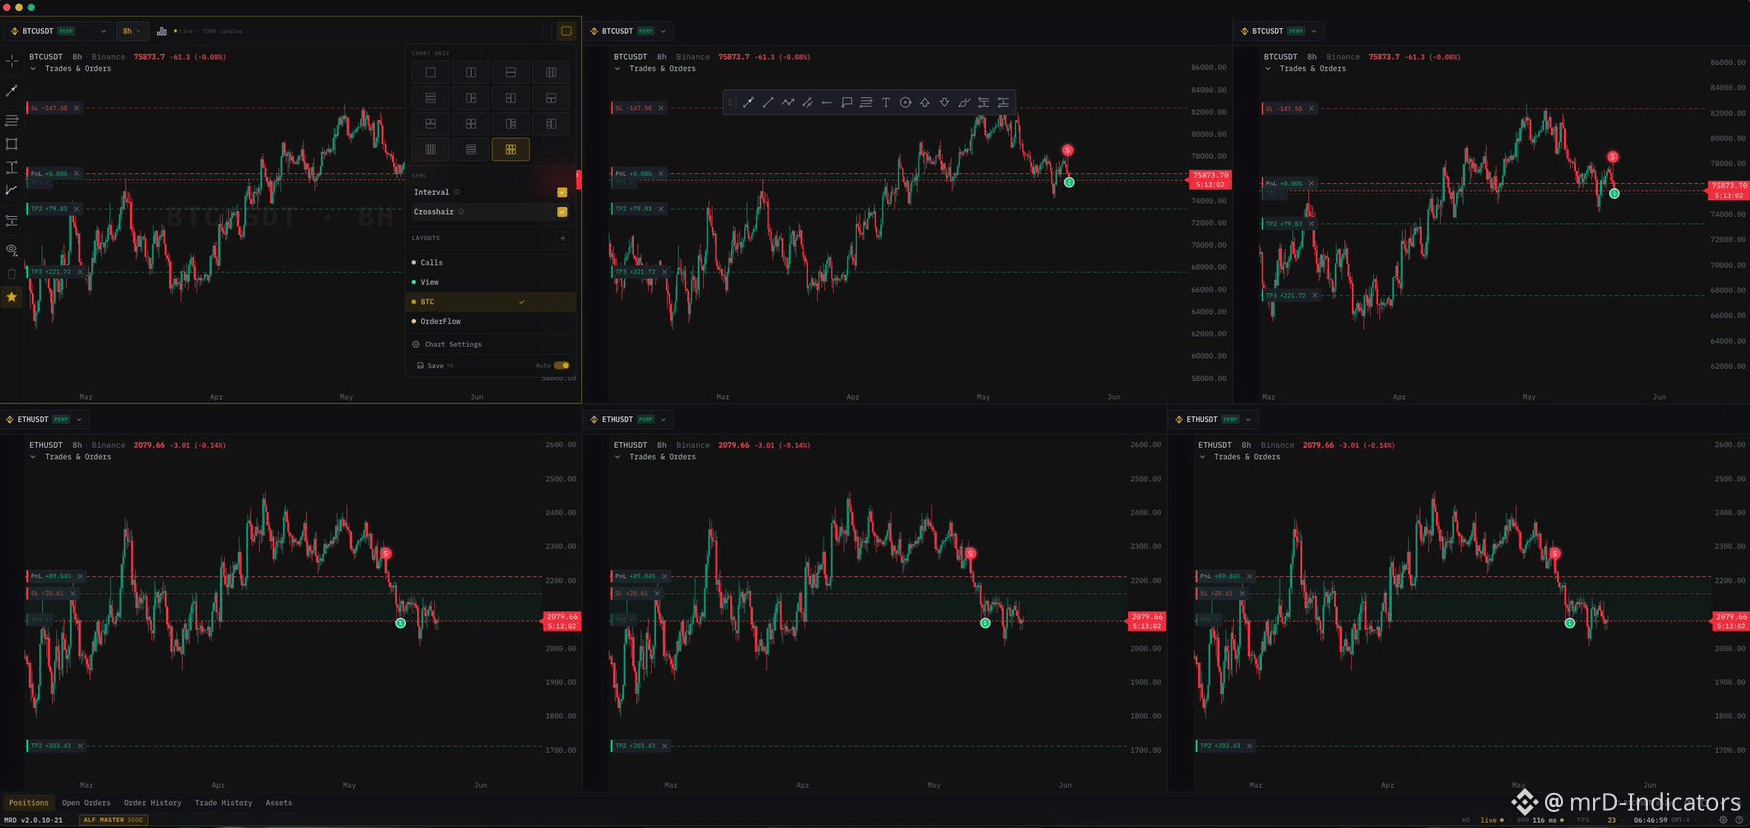Switch to the Open Orders tab
The image size is (1750, 828).
[86, 803]
